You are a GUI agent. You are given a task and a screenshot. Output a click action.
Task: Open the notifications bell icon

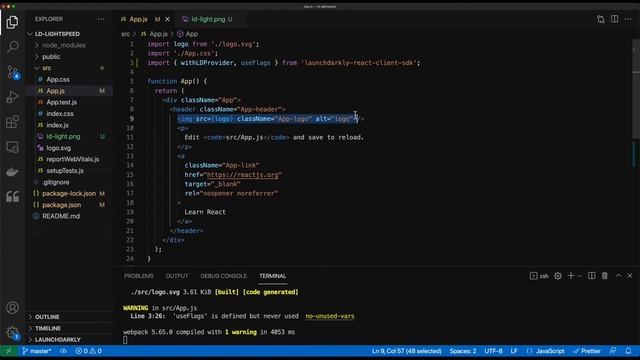(628, 351)
